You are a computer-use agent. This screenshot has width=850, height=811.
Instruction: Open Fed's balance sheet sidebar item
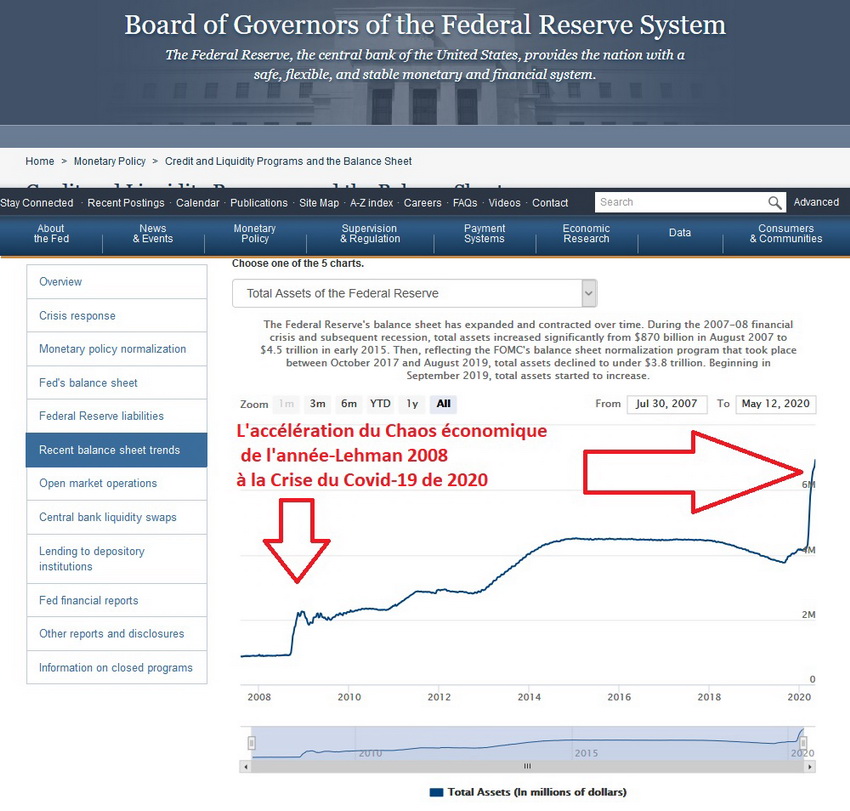click(x=117, y=383)
